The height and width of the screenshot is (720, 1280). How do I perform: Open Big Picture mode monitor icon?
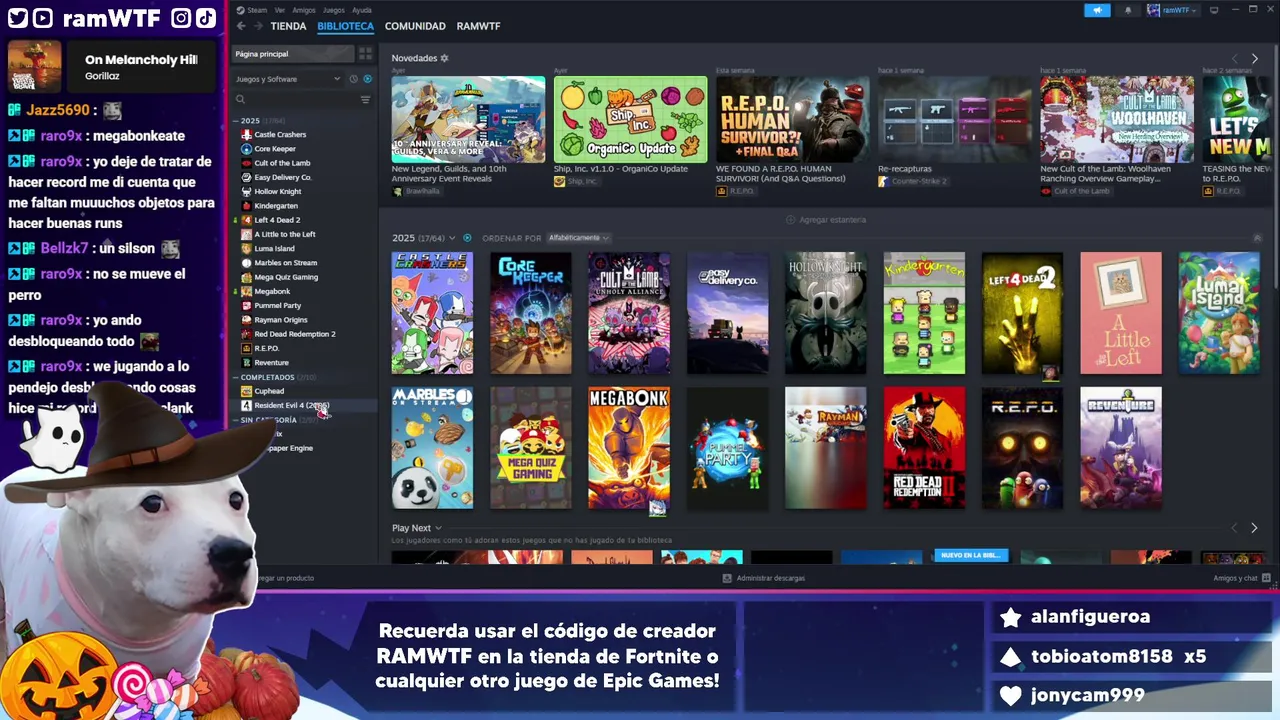coord(1214,10)
